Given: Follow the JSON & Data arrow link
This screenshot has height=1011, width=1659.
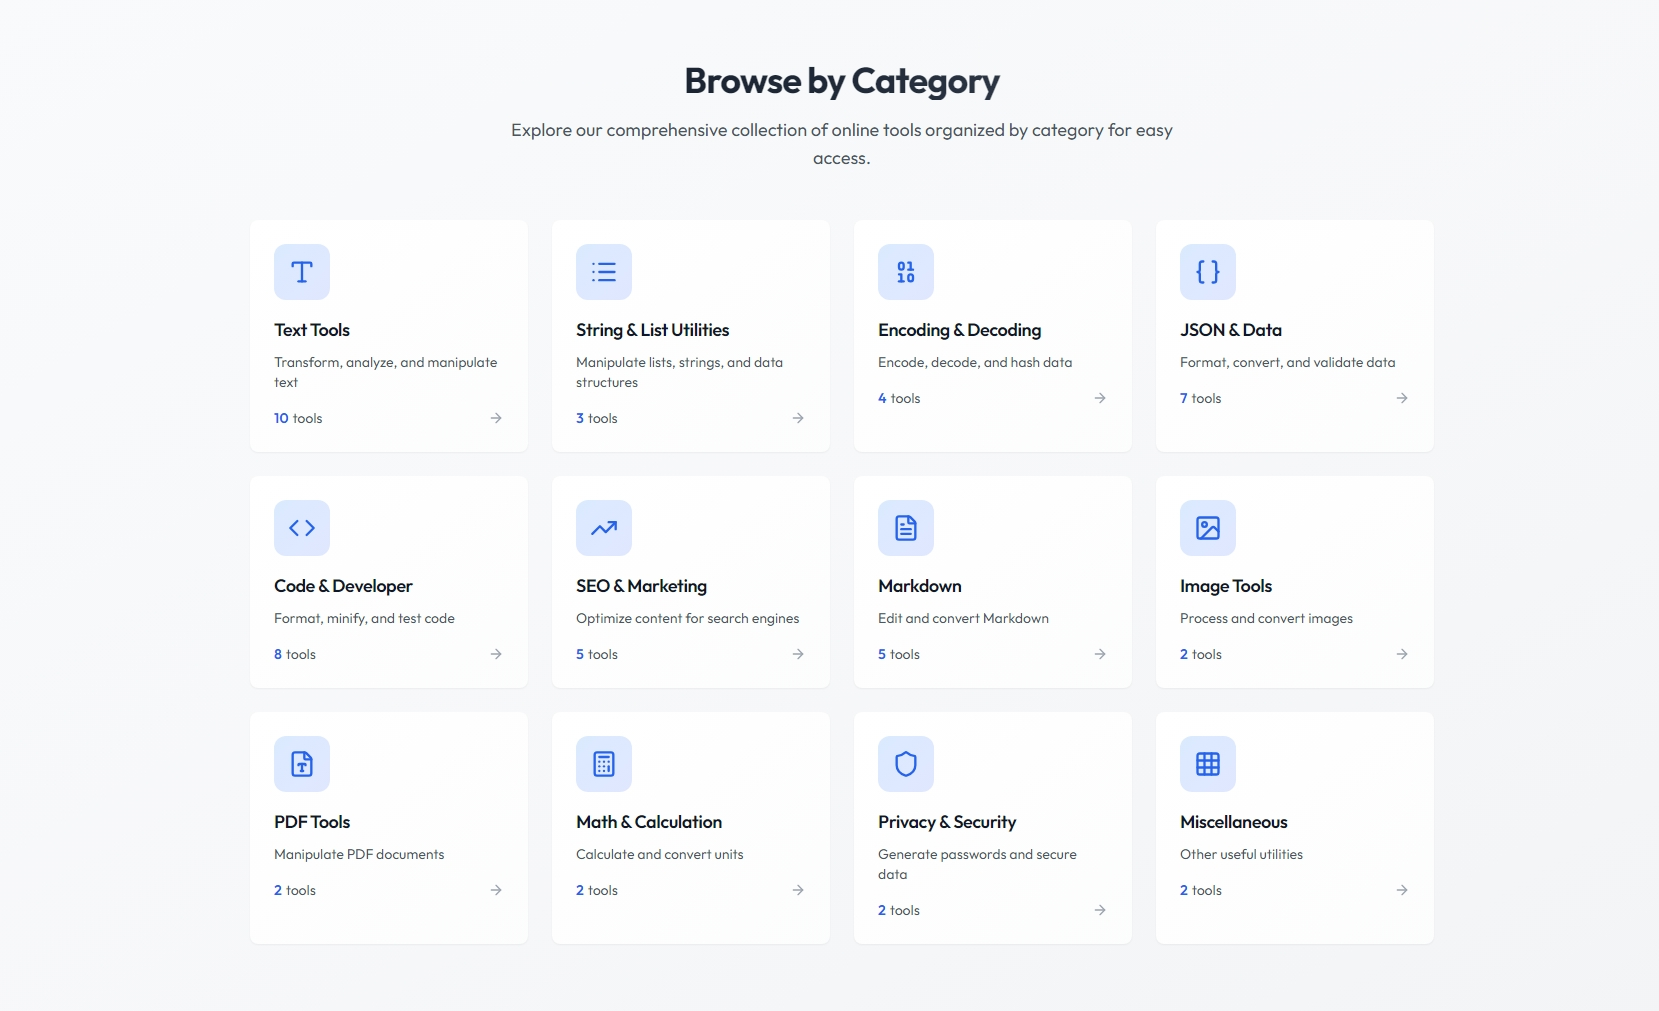Looking at the screenshot, I should click(1402, 398).
